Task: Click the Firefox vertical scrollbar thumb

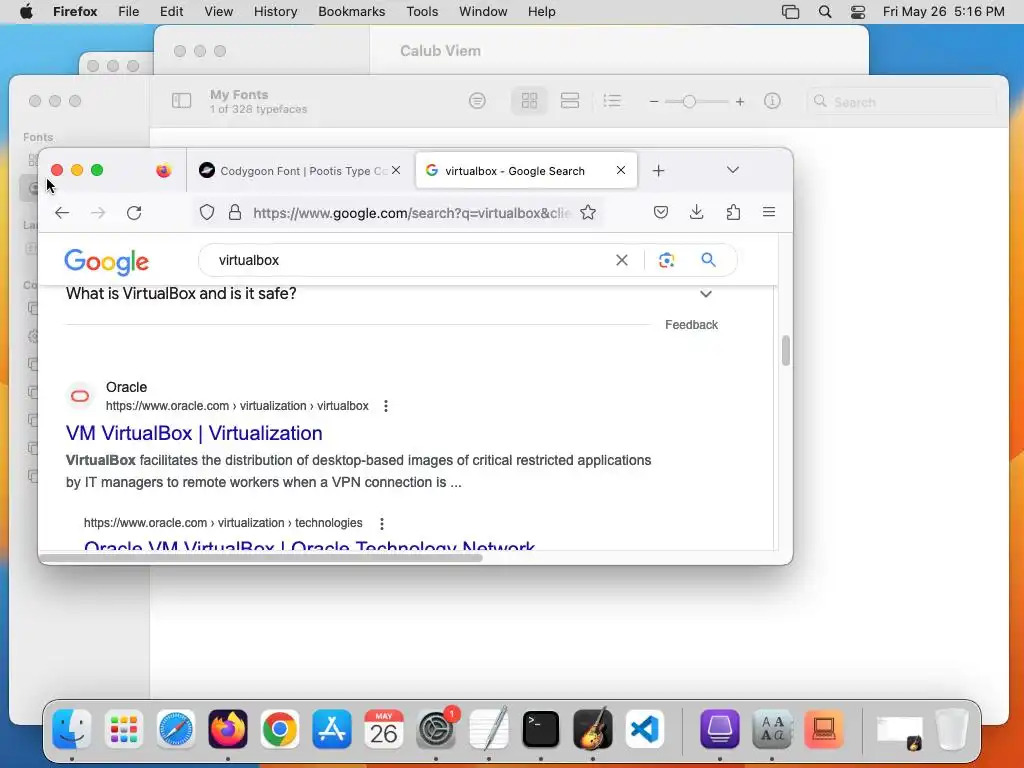Action: (786, 351)
